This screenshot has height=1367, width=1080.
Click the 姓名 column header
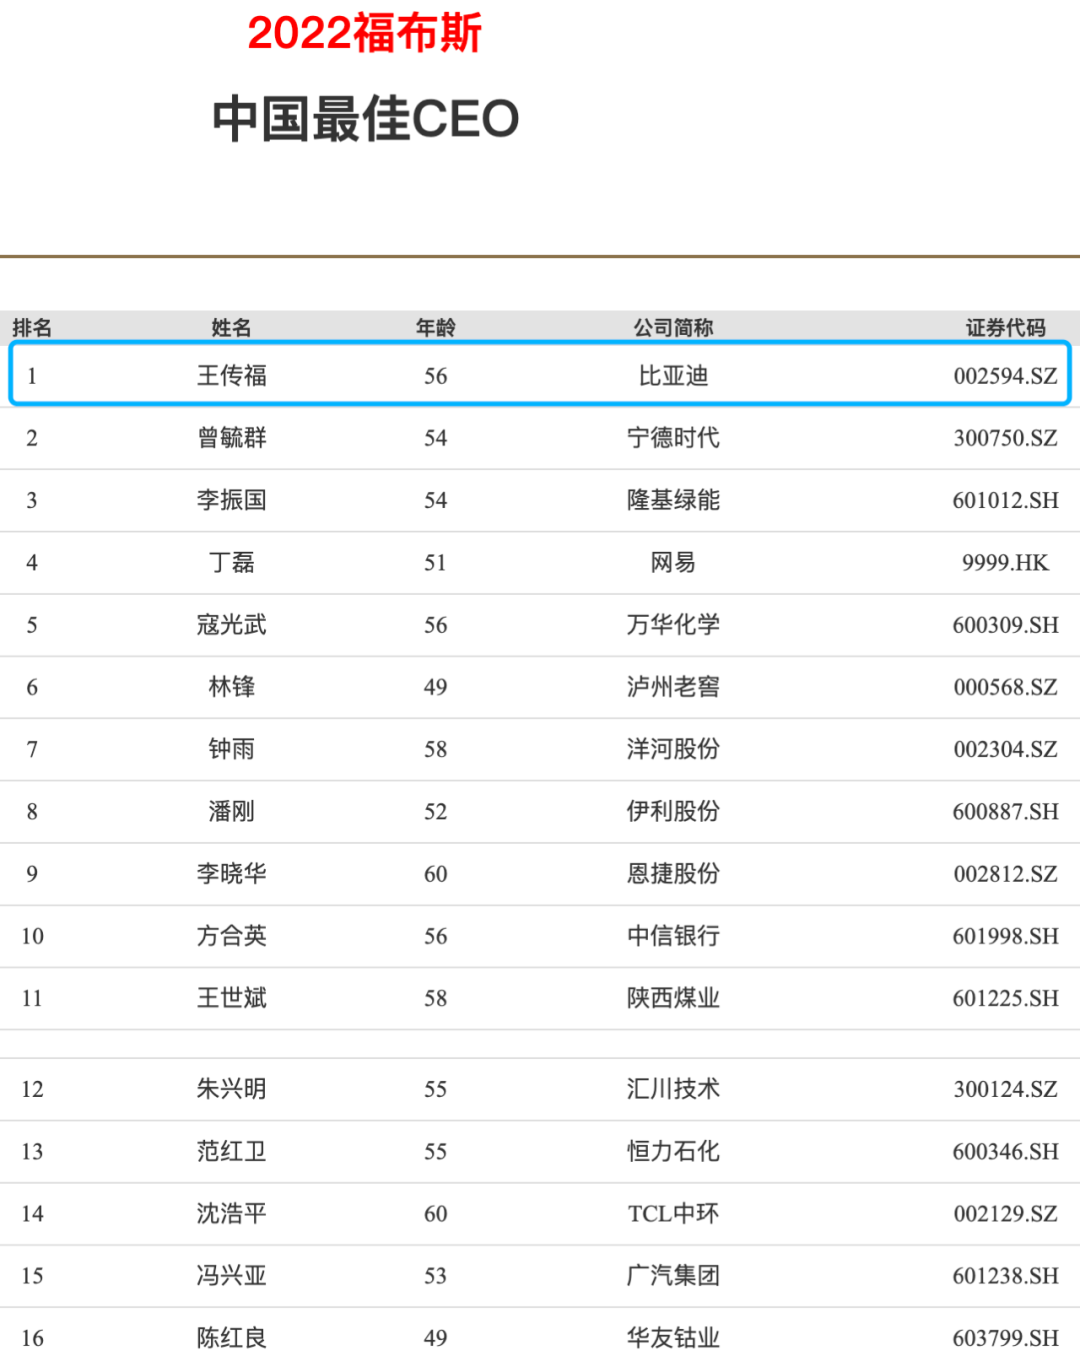click(x=231, y=327)
